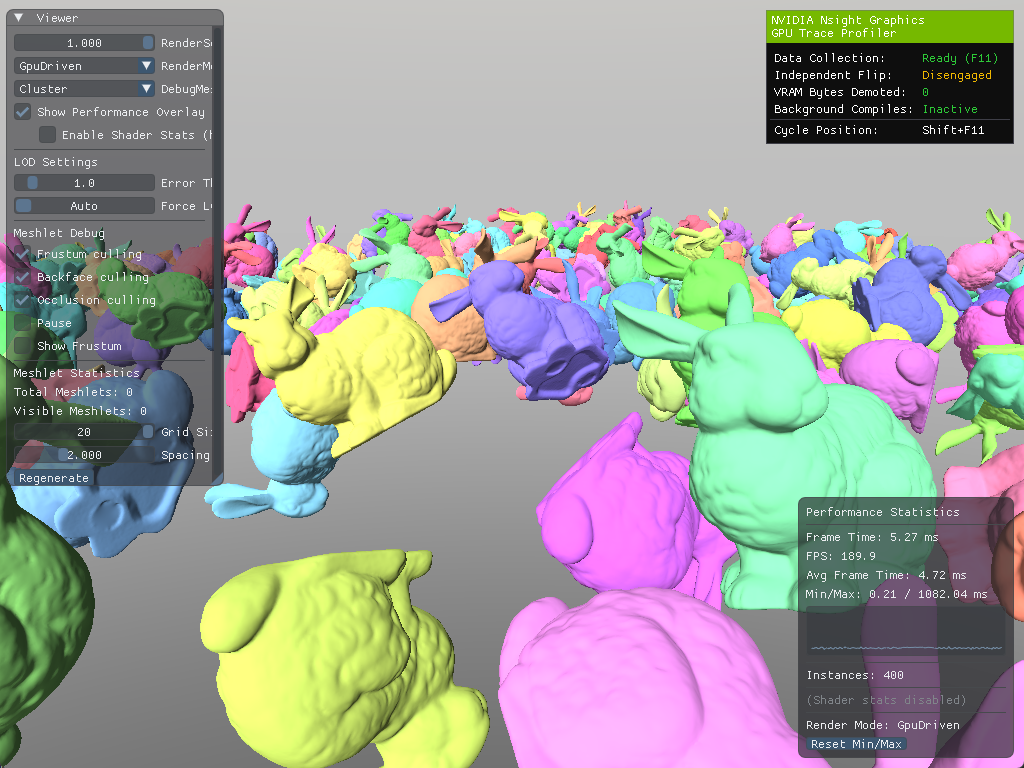Collapse the Viewer panel using the triangle

coord(20,18)
